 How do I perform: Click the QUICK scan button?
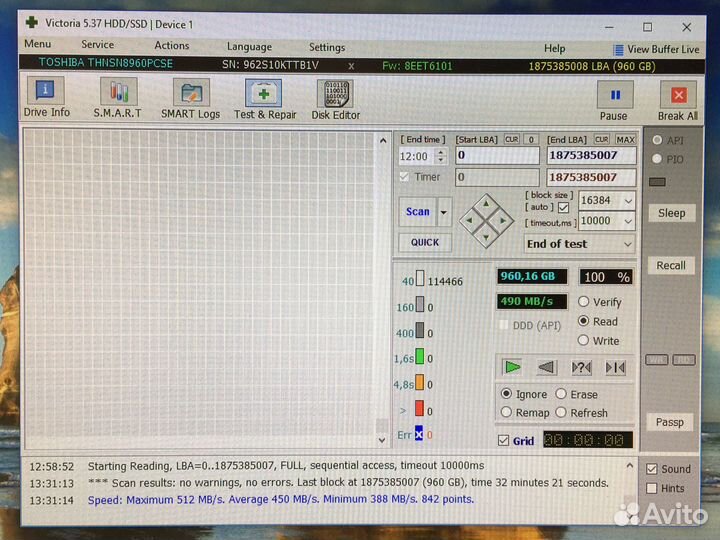424,242
